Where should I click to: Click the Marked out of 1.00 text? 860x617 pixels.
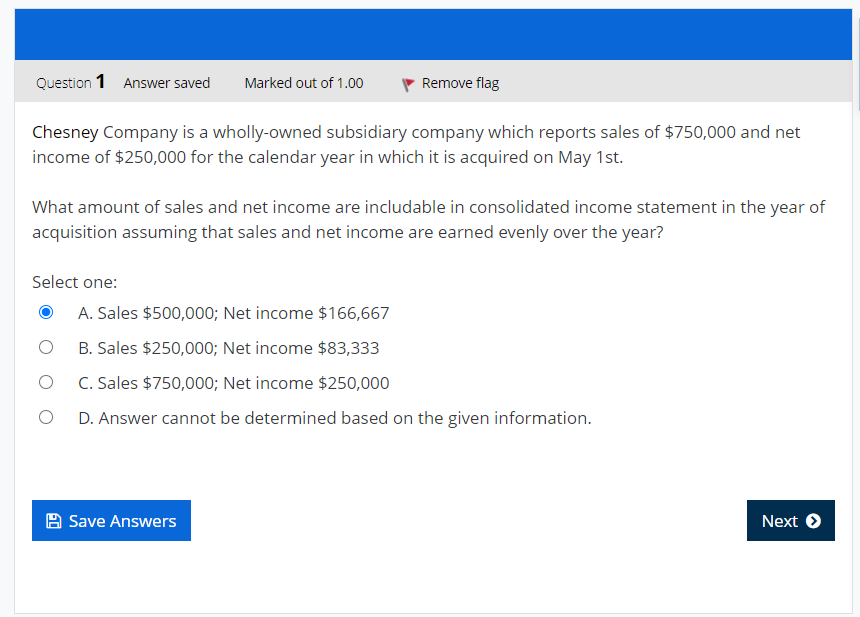point(303,83)
